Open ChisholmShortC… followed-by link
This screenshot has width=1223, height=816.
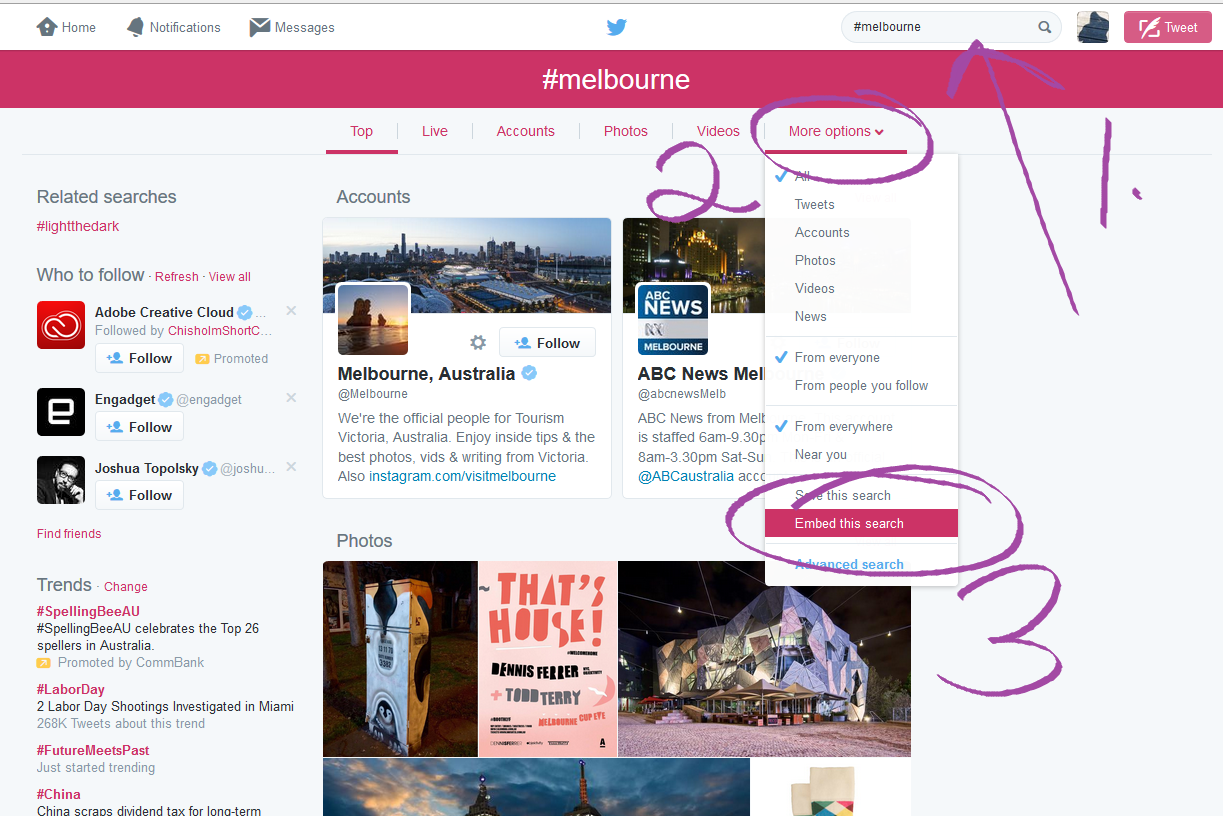(220, 331)
